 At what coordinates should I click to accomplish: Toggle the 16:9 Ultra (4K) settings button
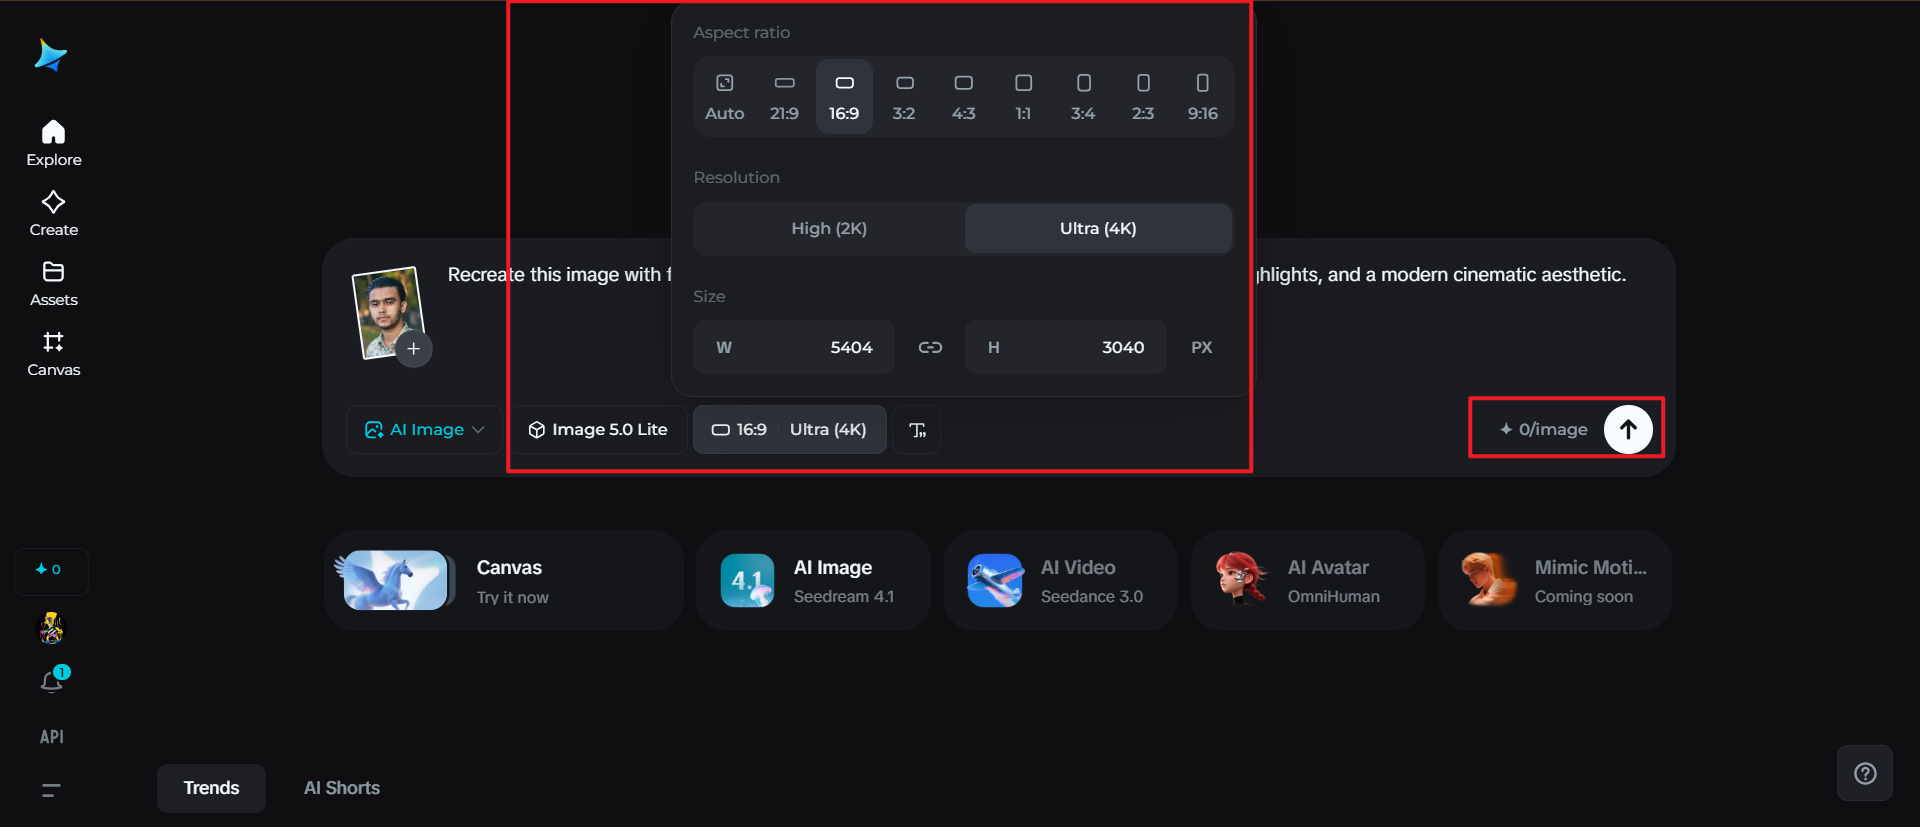(x=789, y=430)
